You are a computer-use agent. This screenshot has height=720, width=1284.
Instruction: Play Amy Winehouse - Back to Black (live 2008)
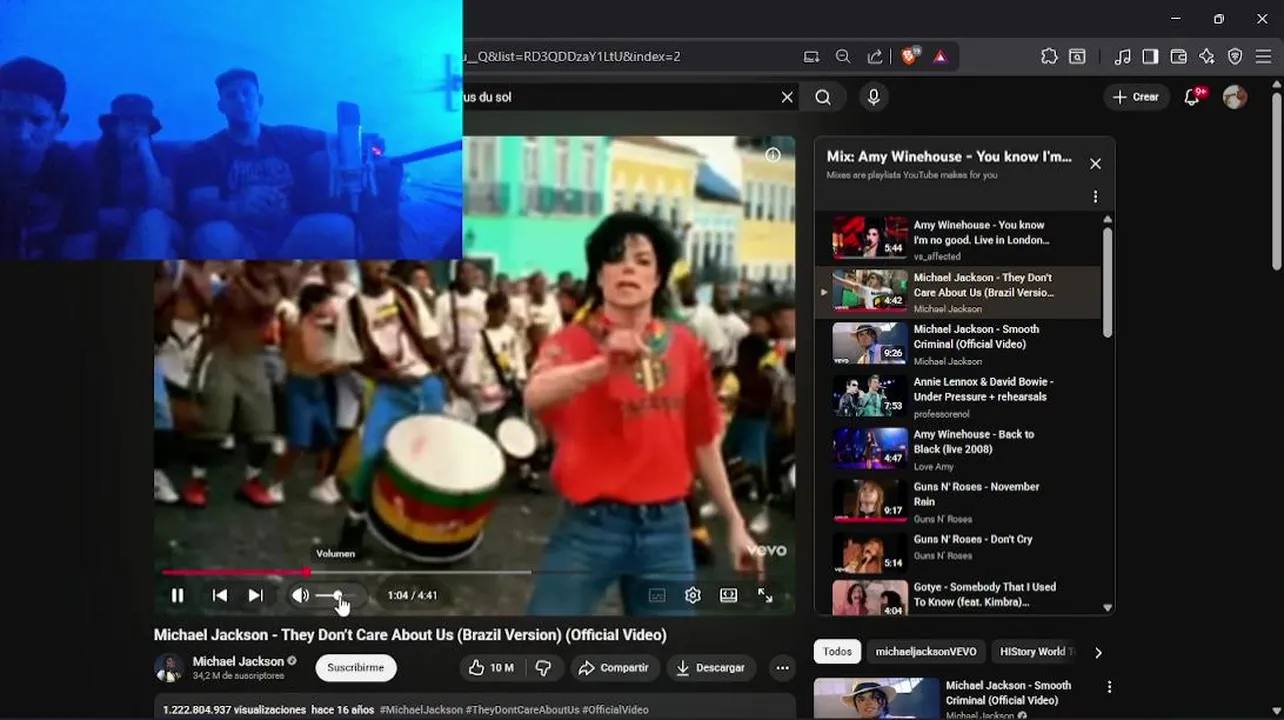(x=958, y=449)
